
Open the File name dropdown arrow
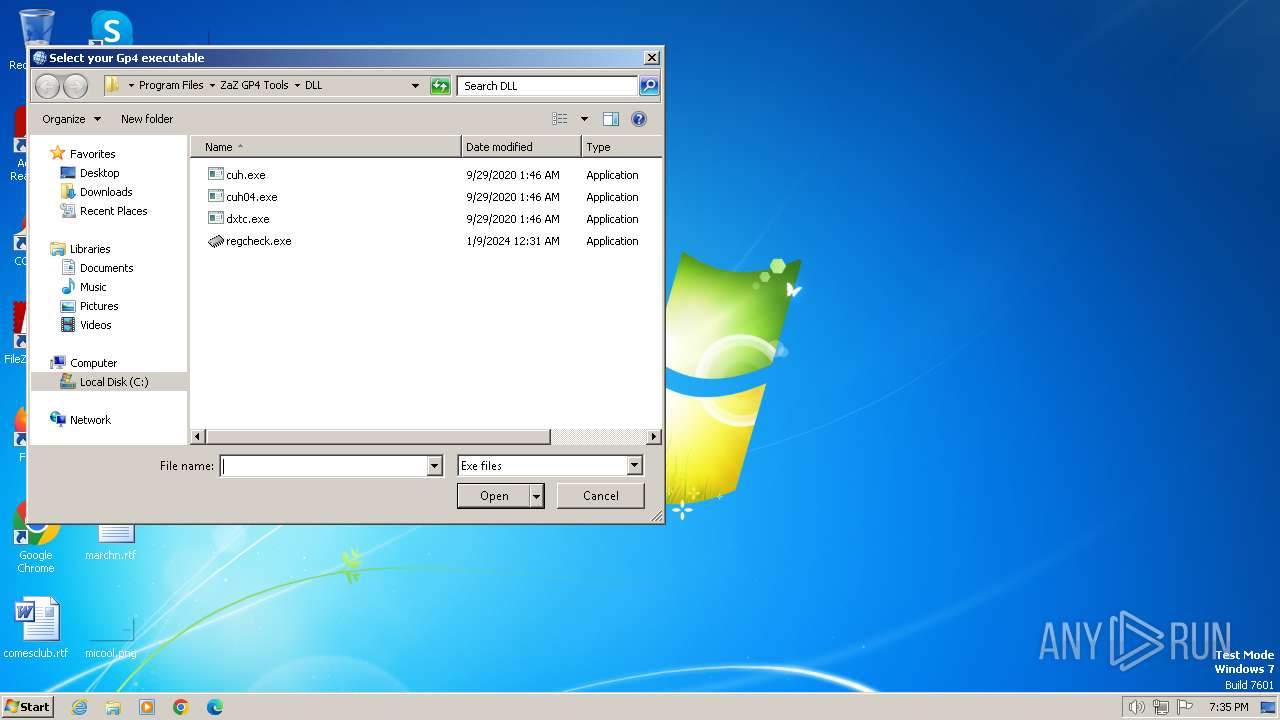coord(434,466)
